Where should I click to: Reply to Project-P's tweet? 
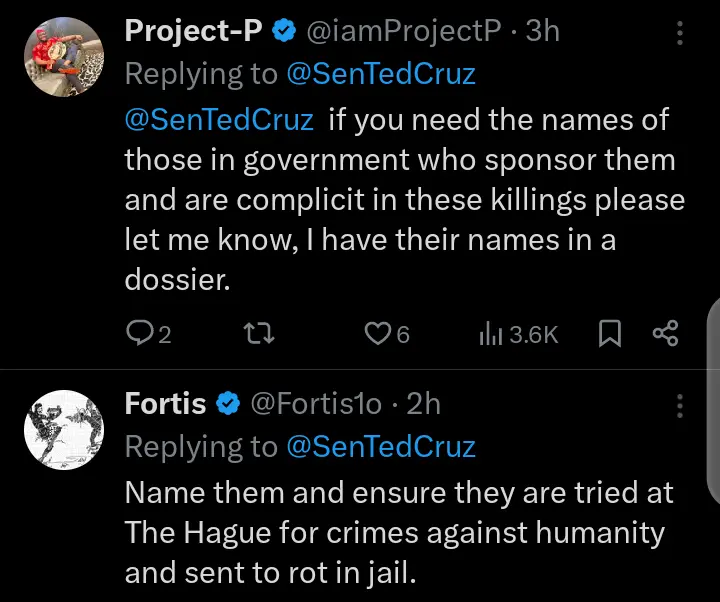(139, 334)
